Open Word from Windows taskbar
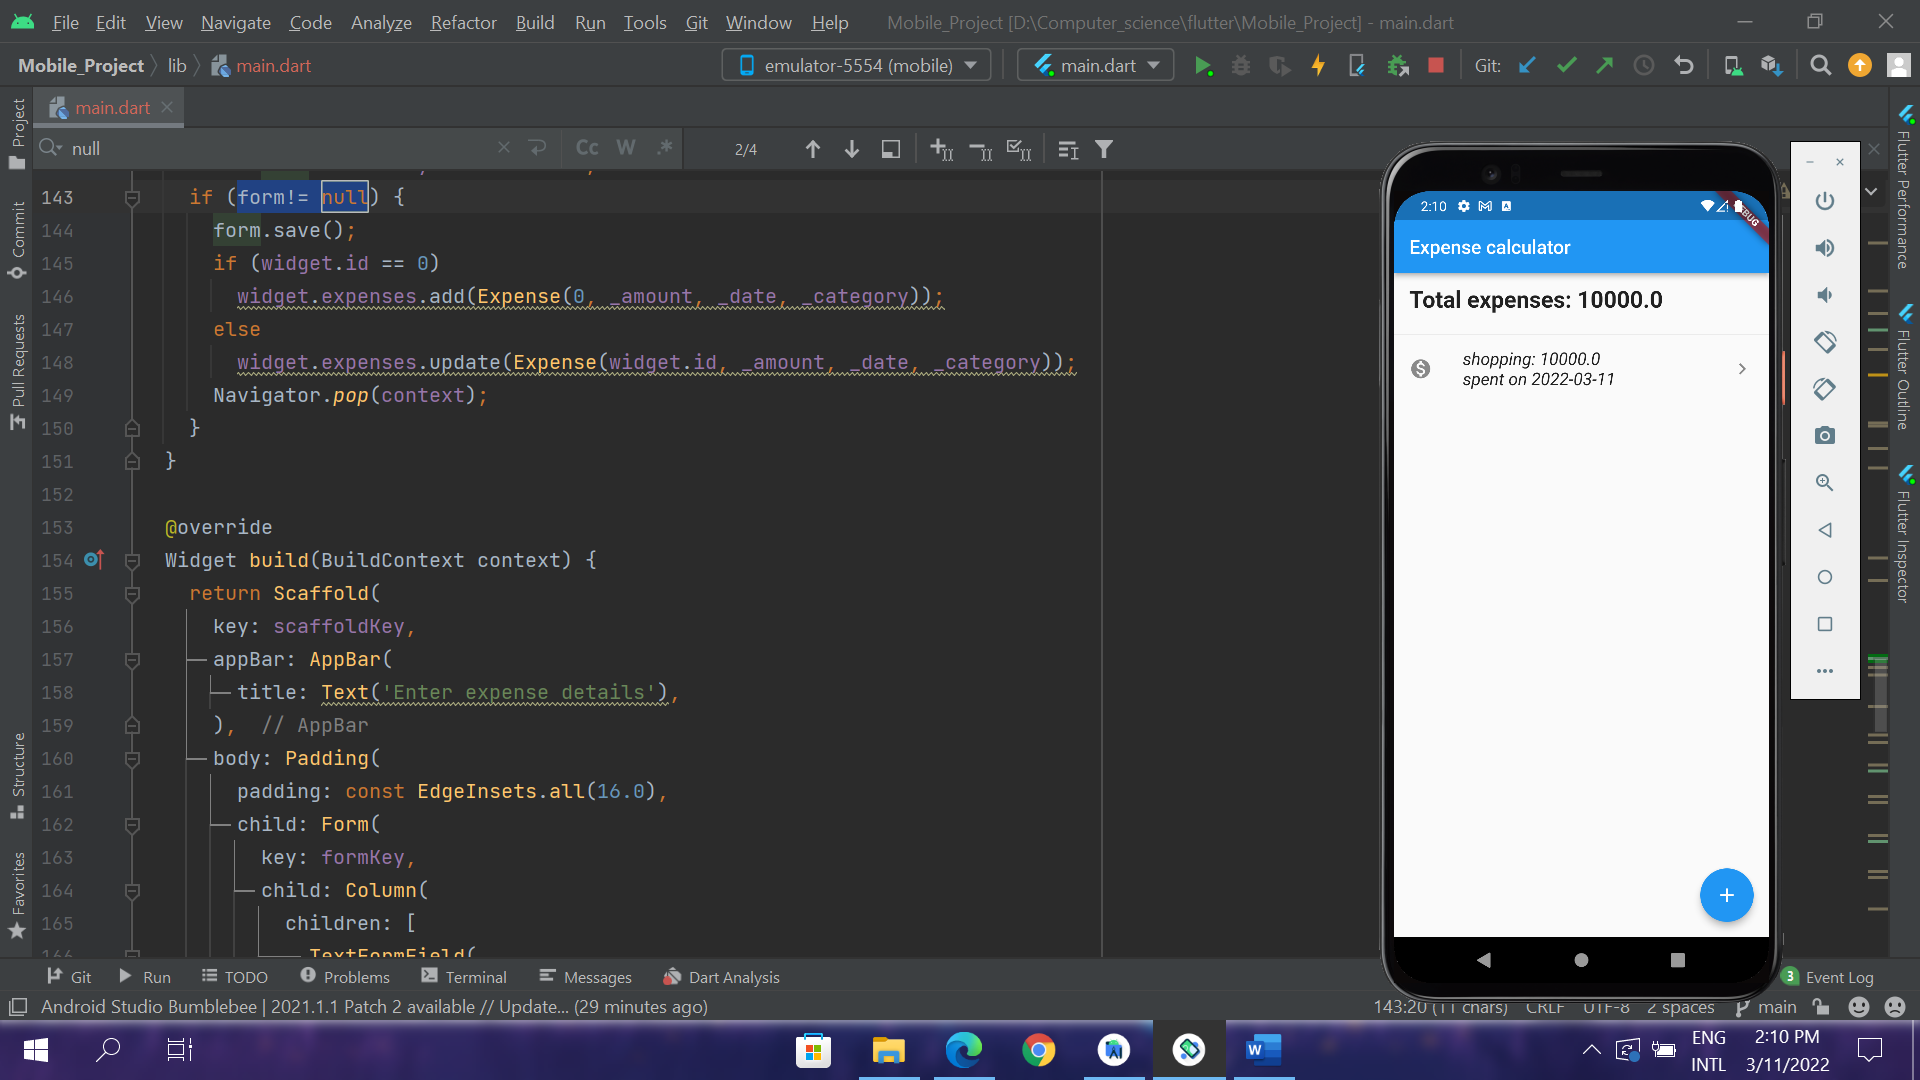 click(x=1263, y=1050)
